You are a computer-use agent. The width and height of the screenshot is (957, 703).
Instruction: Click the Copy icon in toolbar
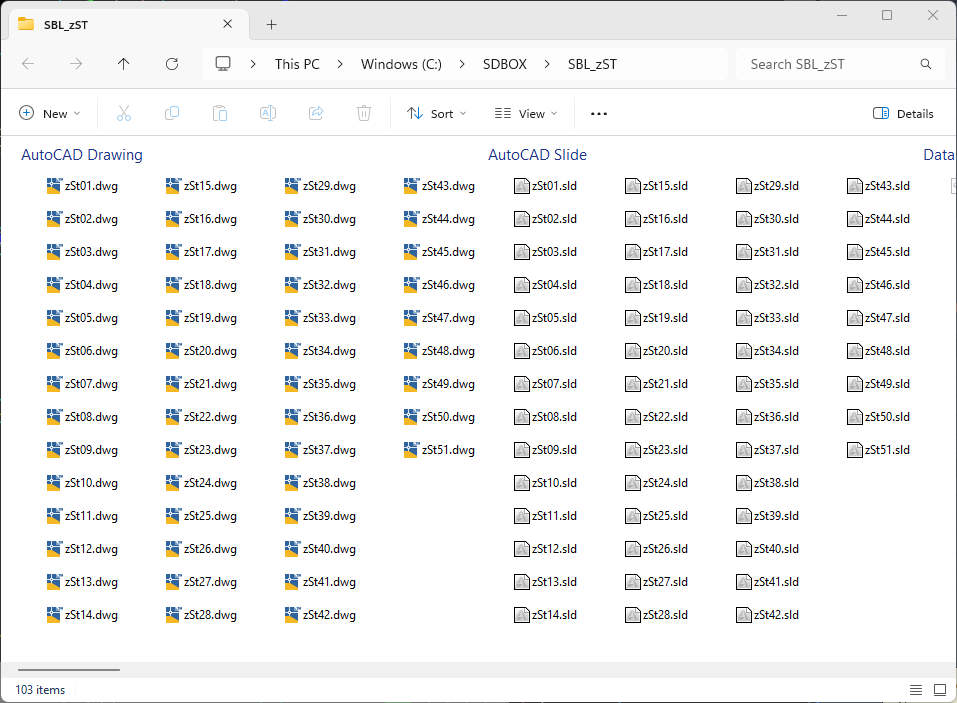(172, 114)
